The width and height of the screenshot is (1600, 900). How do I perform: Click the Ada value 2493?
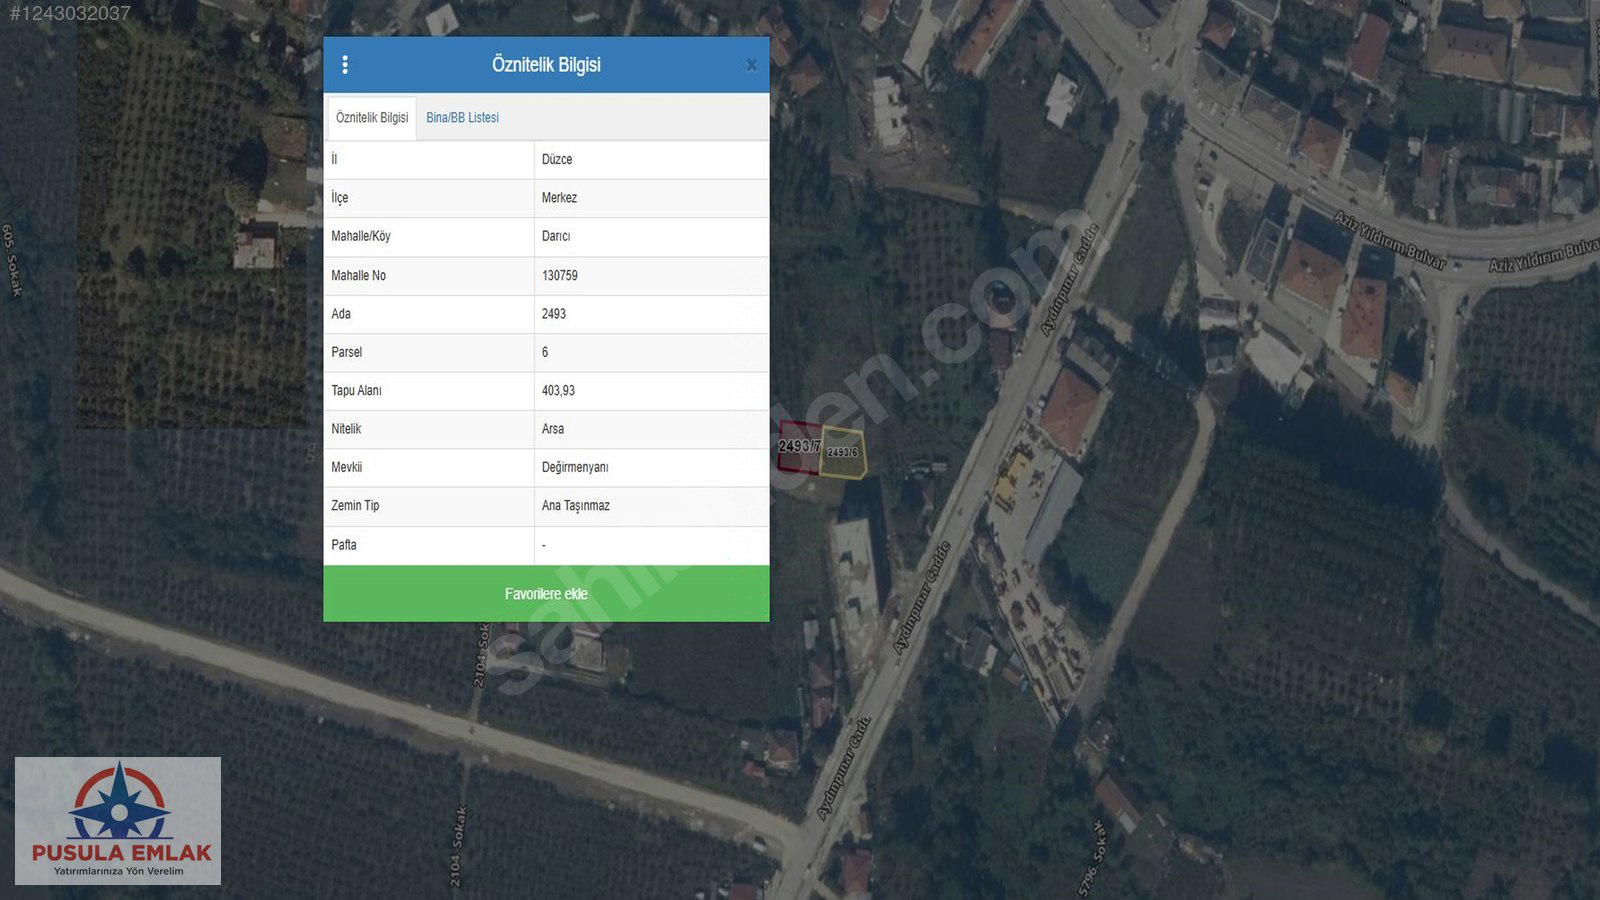coord(553,314)
